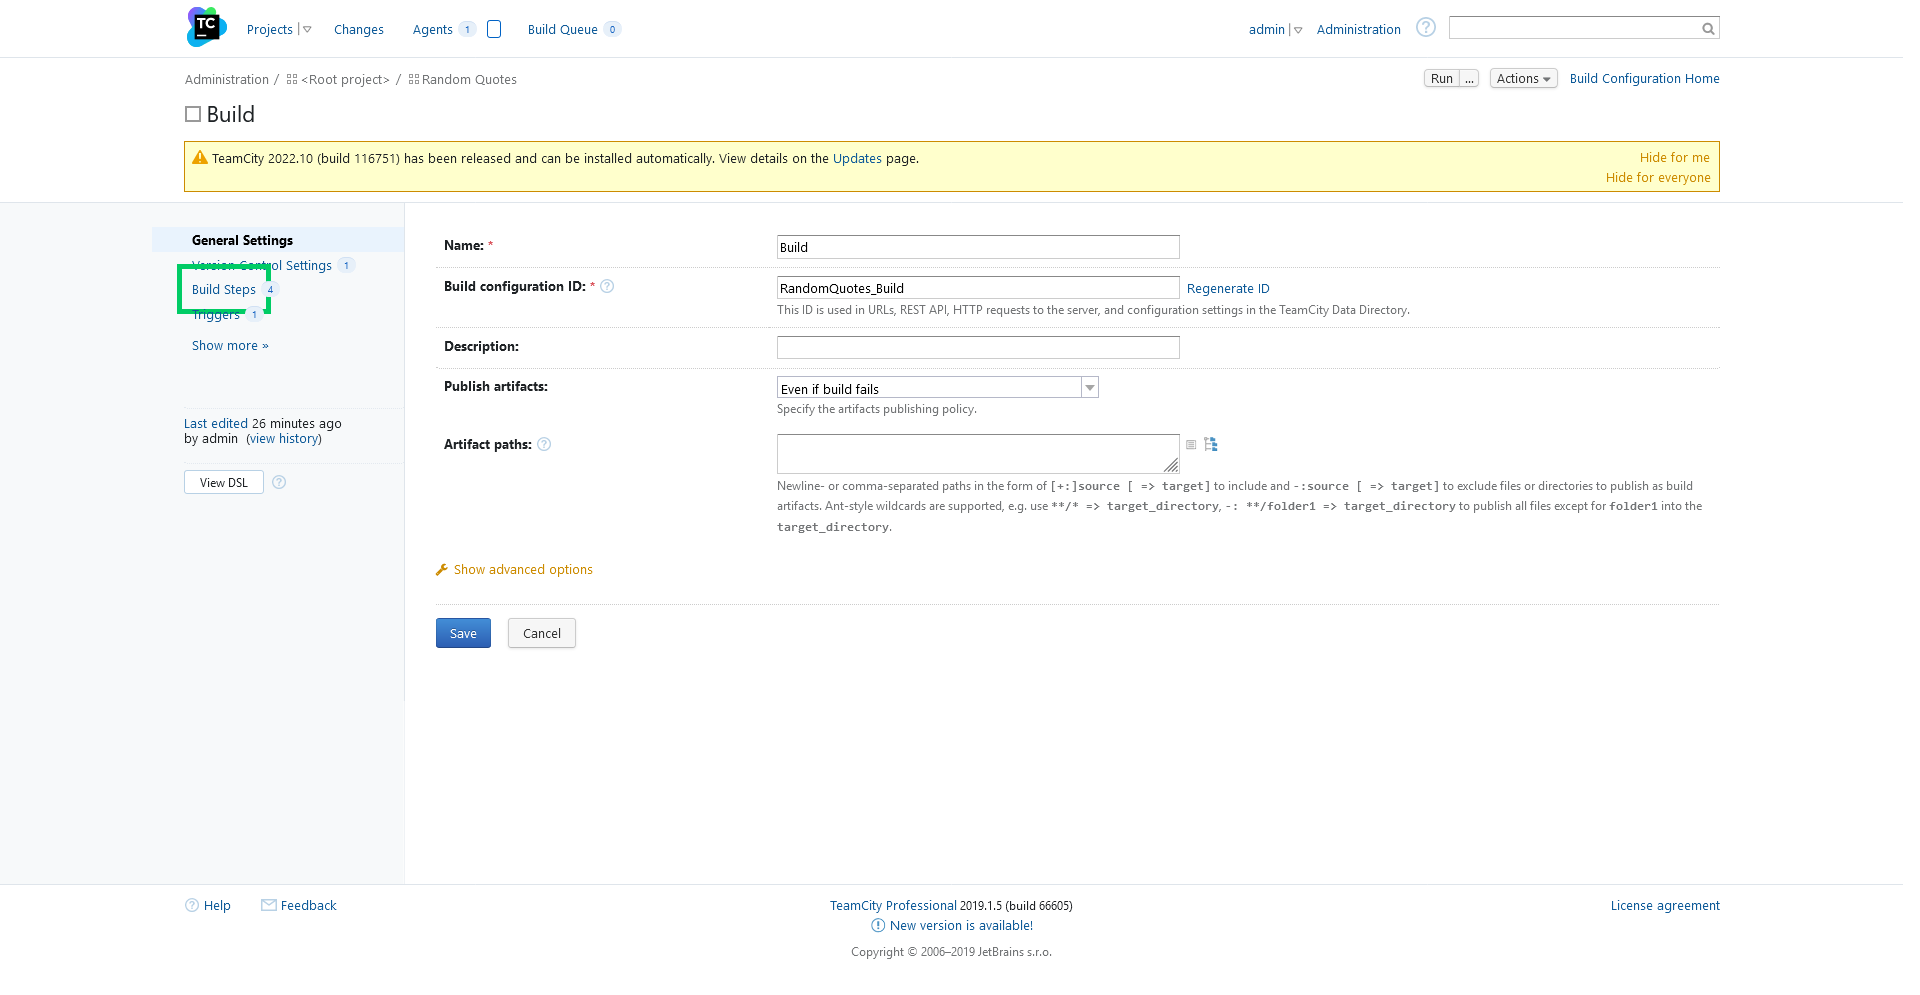Focus the Description input field
The image size is (1920, 995).
(978, 347)
